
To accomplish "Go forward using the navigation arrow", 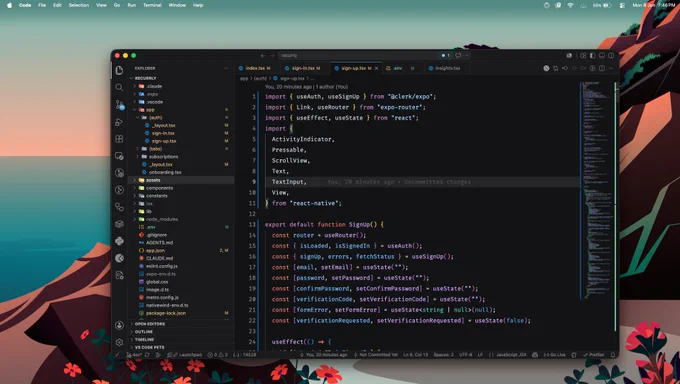I will 272,56.
